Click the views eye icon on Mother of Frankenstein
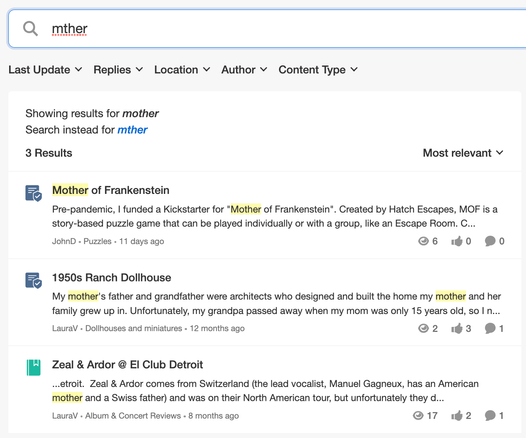526x438 pixels. [423, 241]
